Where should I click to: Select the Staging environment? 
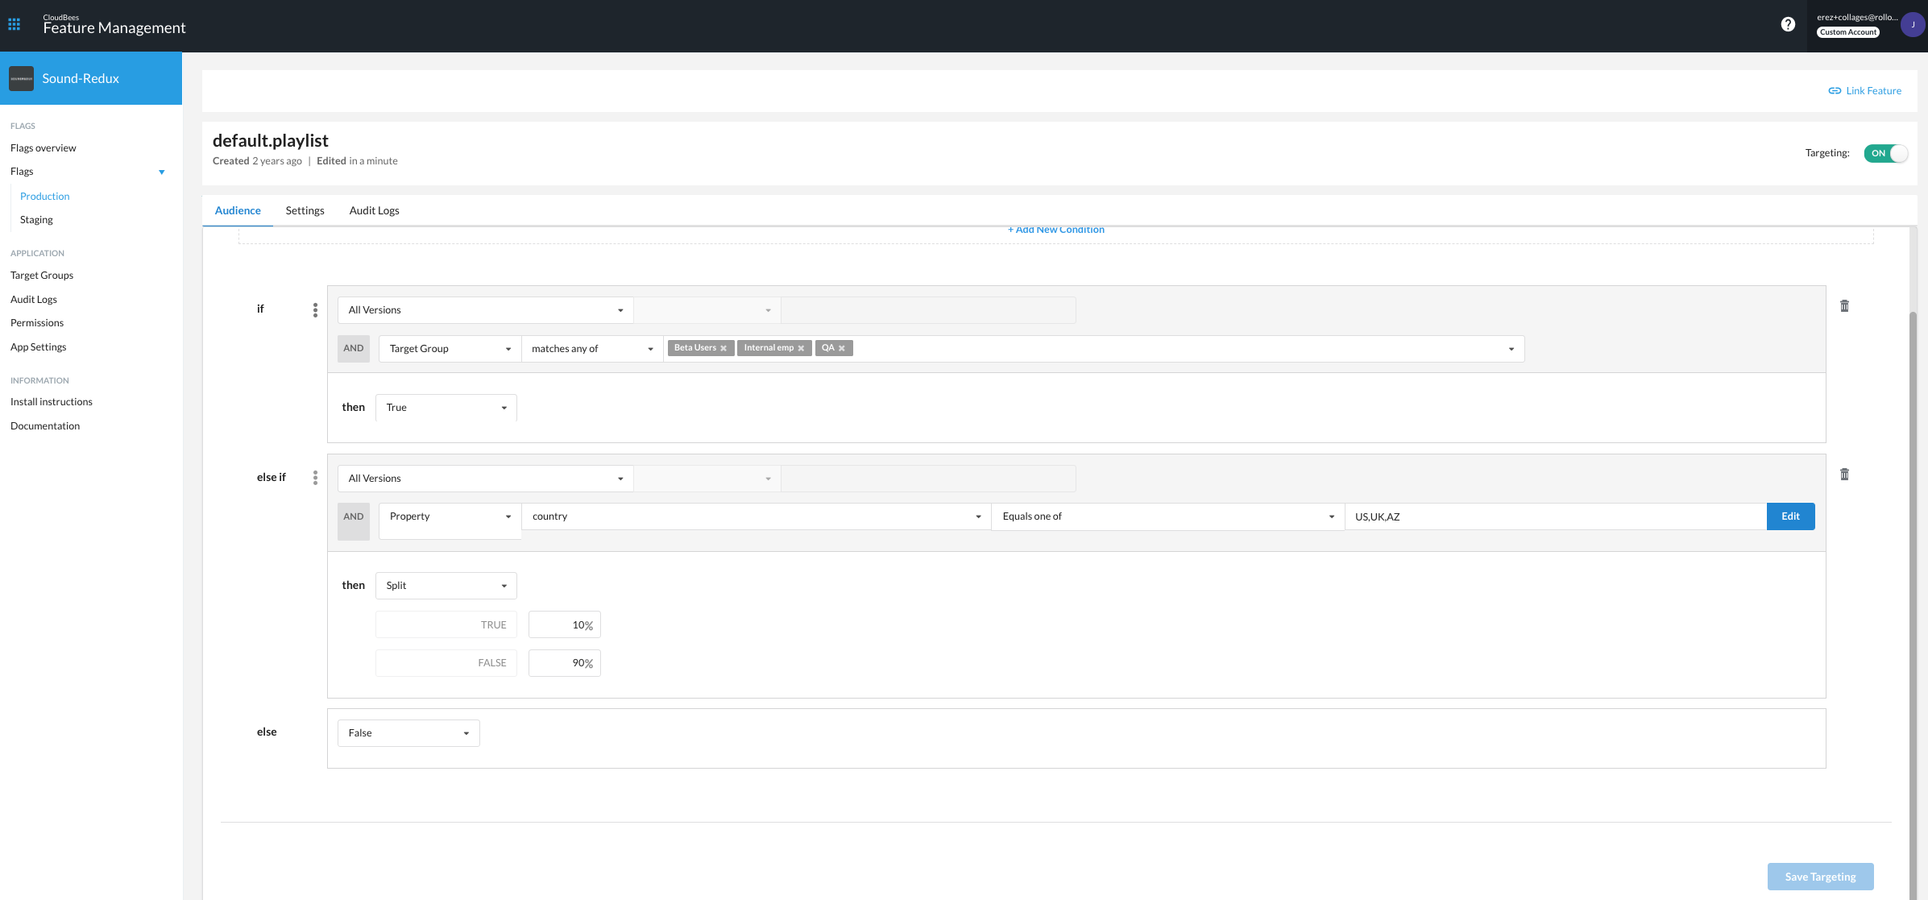point(37,220)
